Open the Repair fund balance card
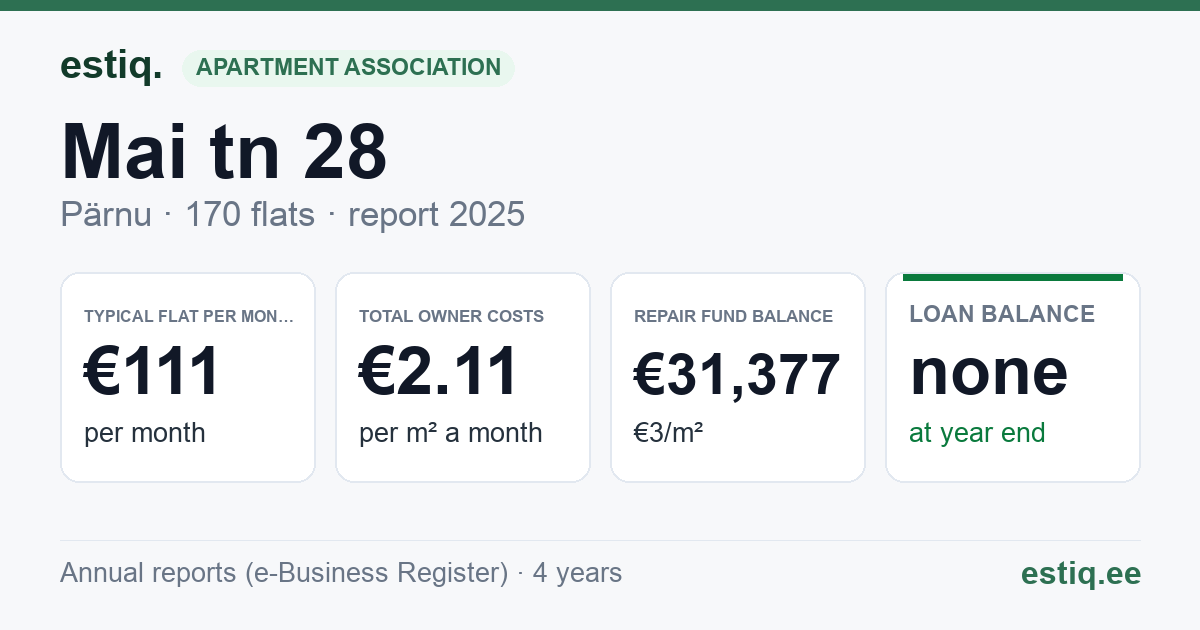This screenshot has width=1200, height=630. point(738,377)
